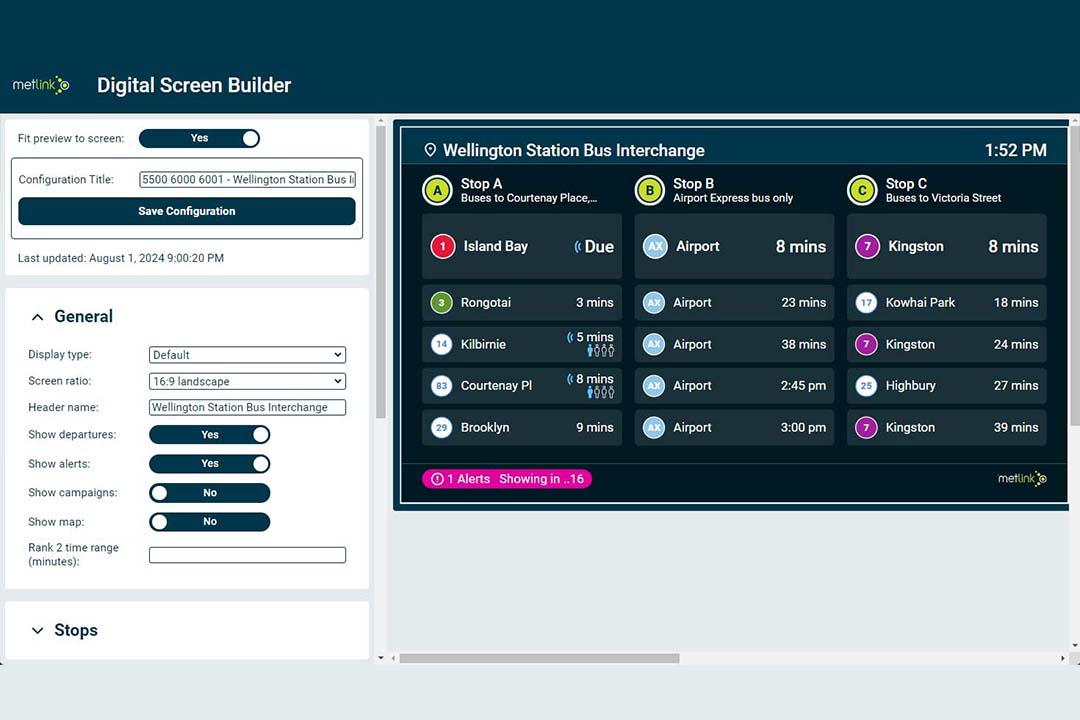
Task: Click the 'Island Bay' destination text
Action: click(x=495, y=246)
